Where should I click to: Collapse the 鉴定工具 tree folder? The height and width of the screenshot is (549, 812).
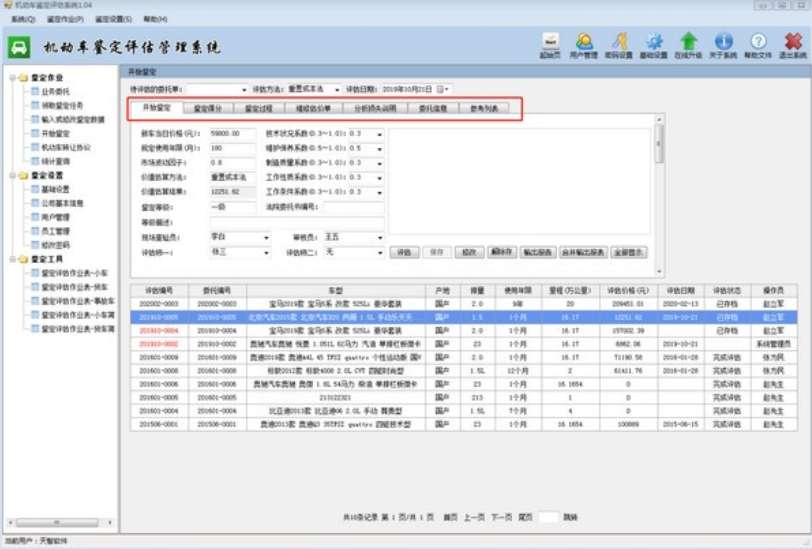pyautogui.click(x=10, y=258)
